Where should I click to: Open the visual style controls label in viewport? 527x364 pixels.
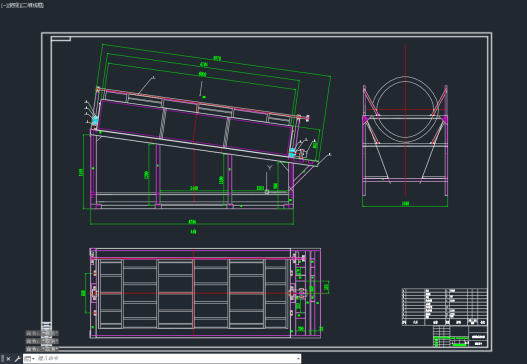click(x=34, y=5)
